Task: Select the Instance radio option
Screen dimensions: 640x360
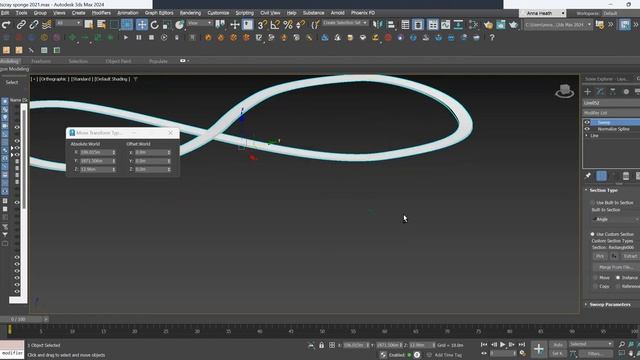Action: click(x=618, y=278)
